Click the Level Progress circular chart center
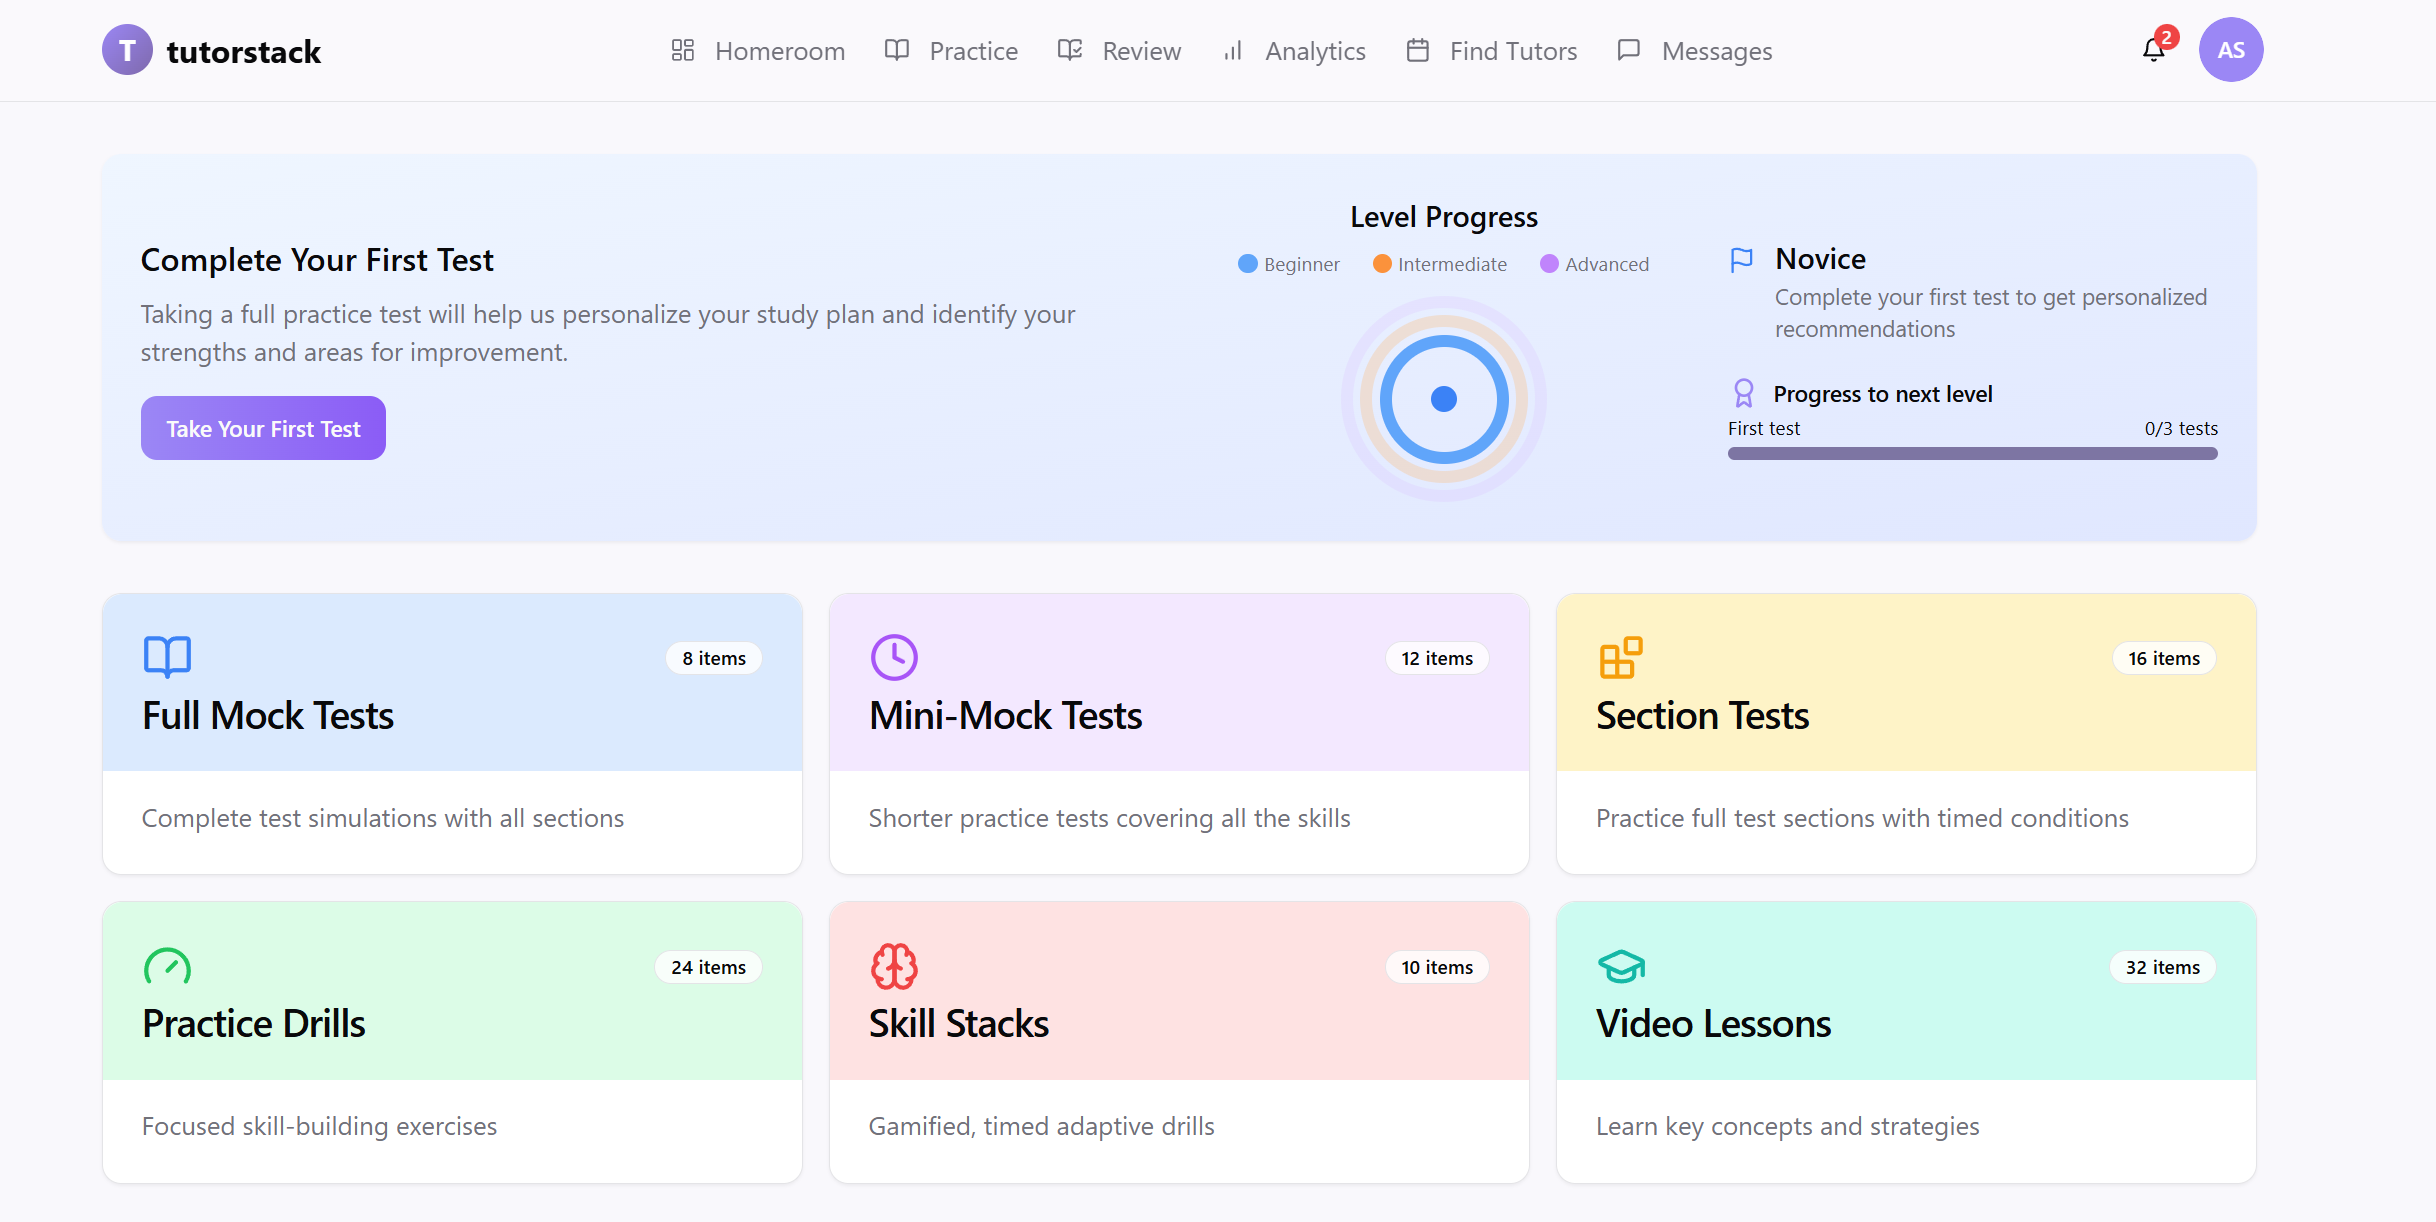 pos(1443,399)
